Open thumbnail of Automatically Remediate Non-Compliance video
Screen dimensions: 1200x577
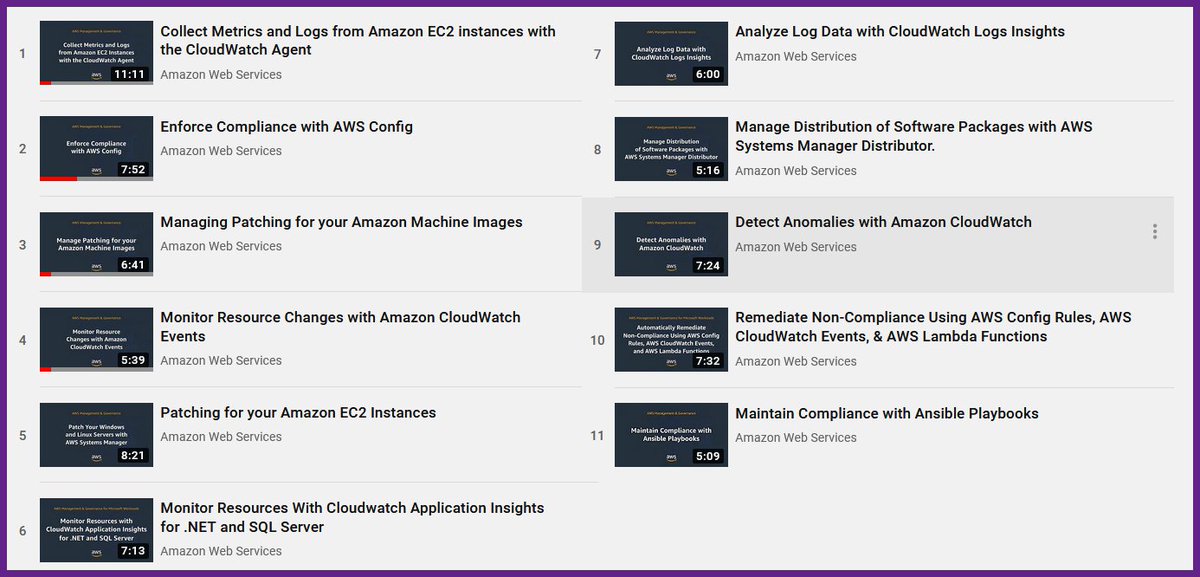point(671,340)
